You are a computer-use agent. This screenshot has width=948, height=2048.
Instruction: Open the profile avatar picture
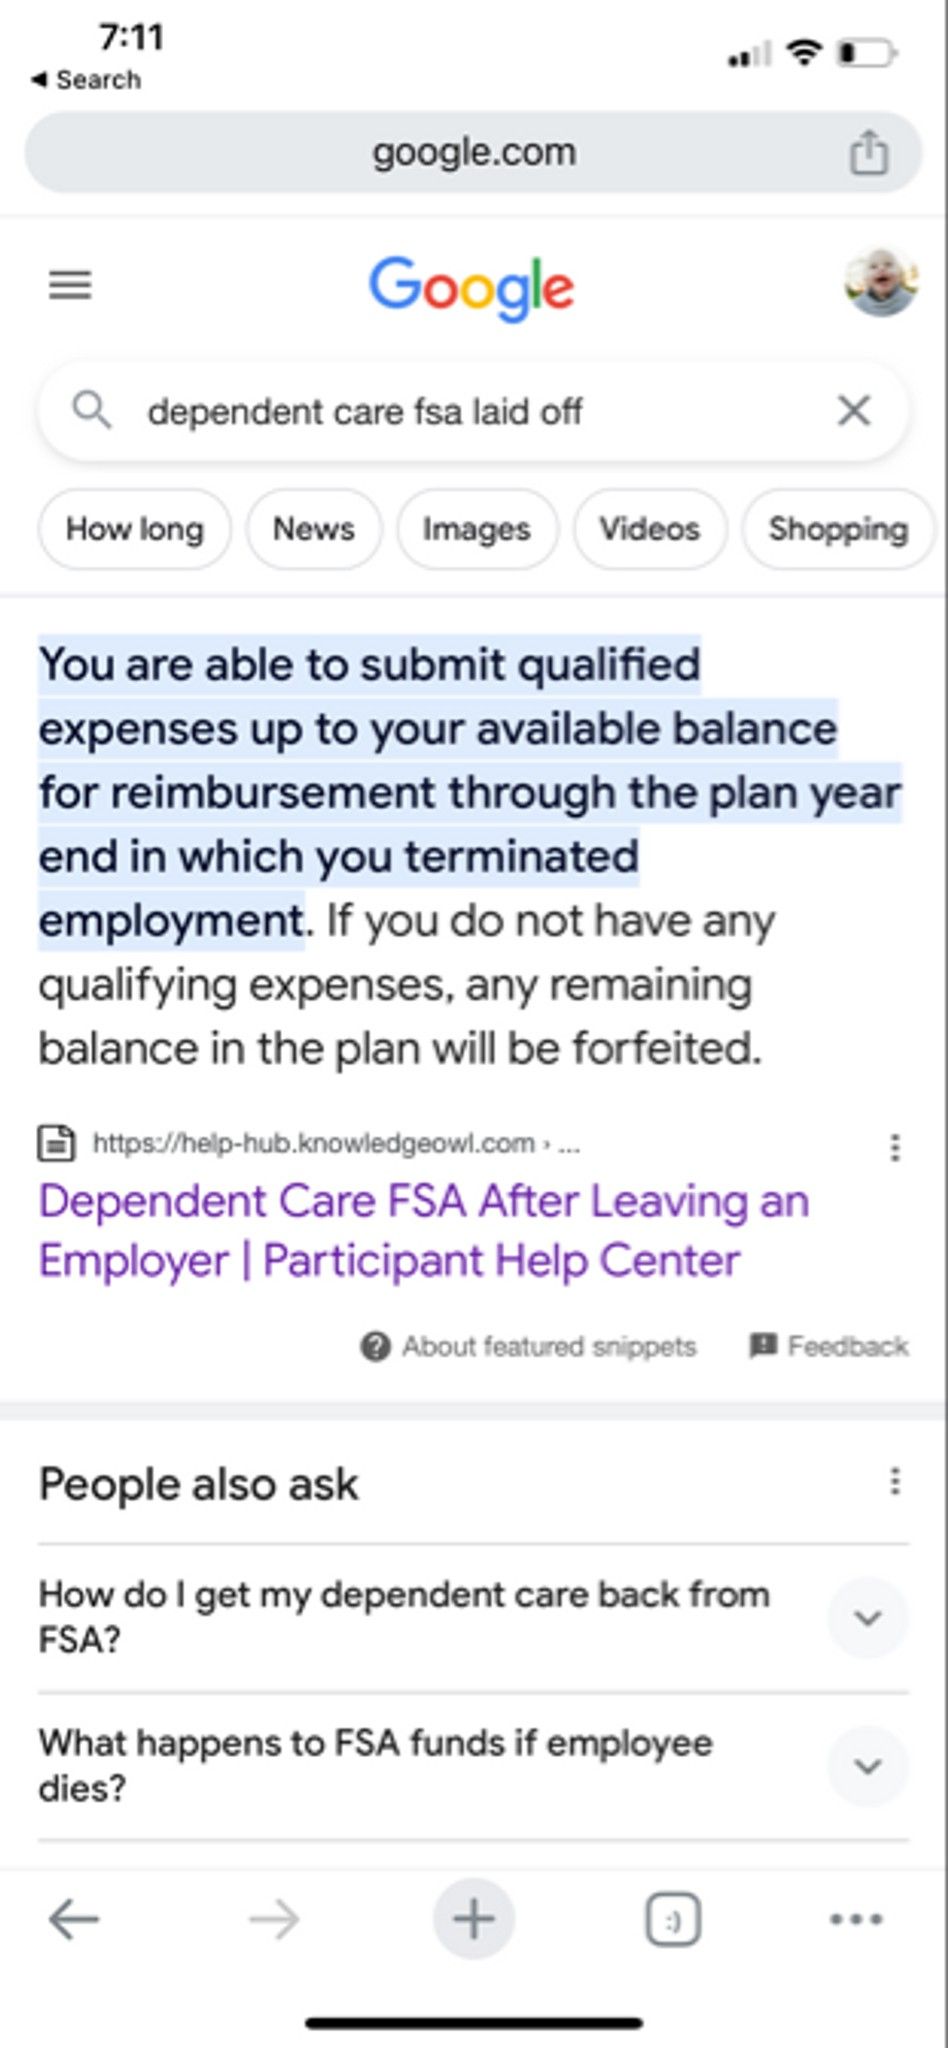(880, 283)
